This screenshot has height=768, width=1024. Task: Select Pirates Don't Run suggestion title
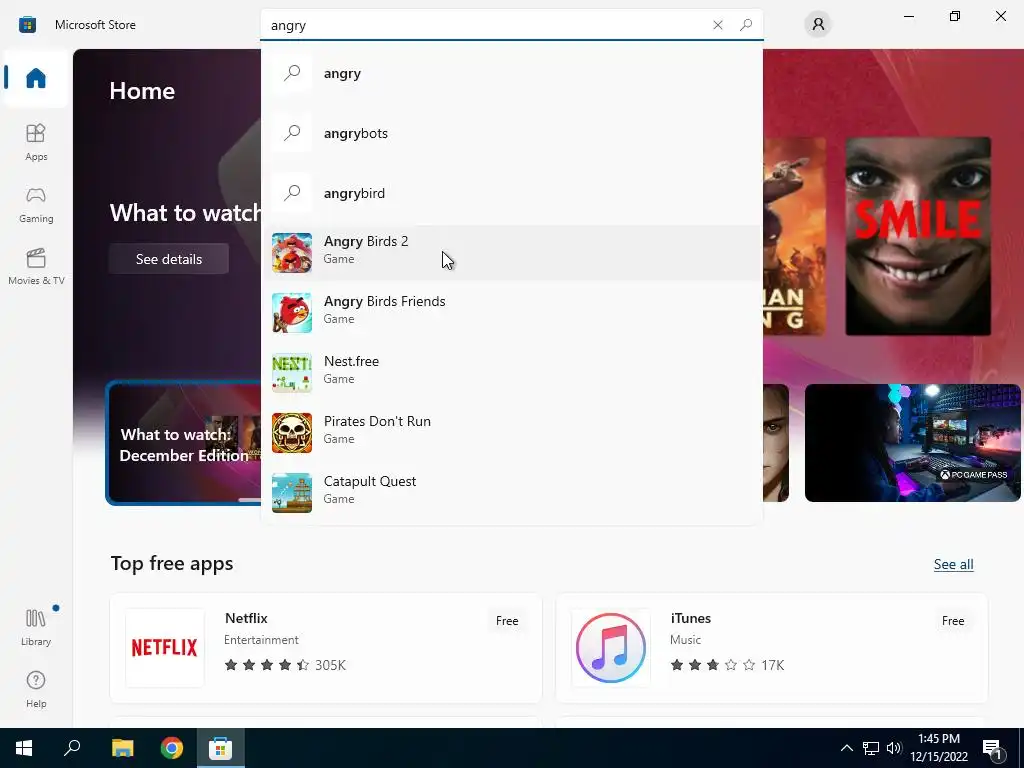click(x=377, y=421)
